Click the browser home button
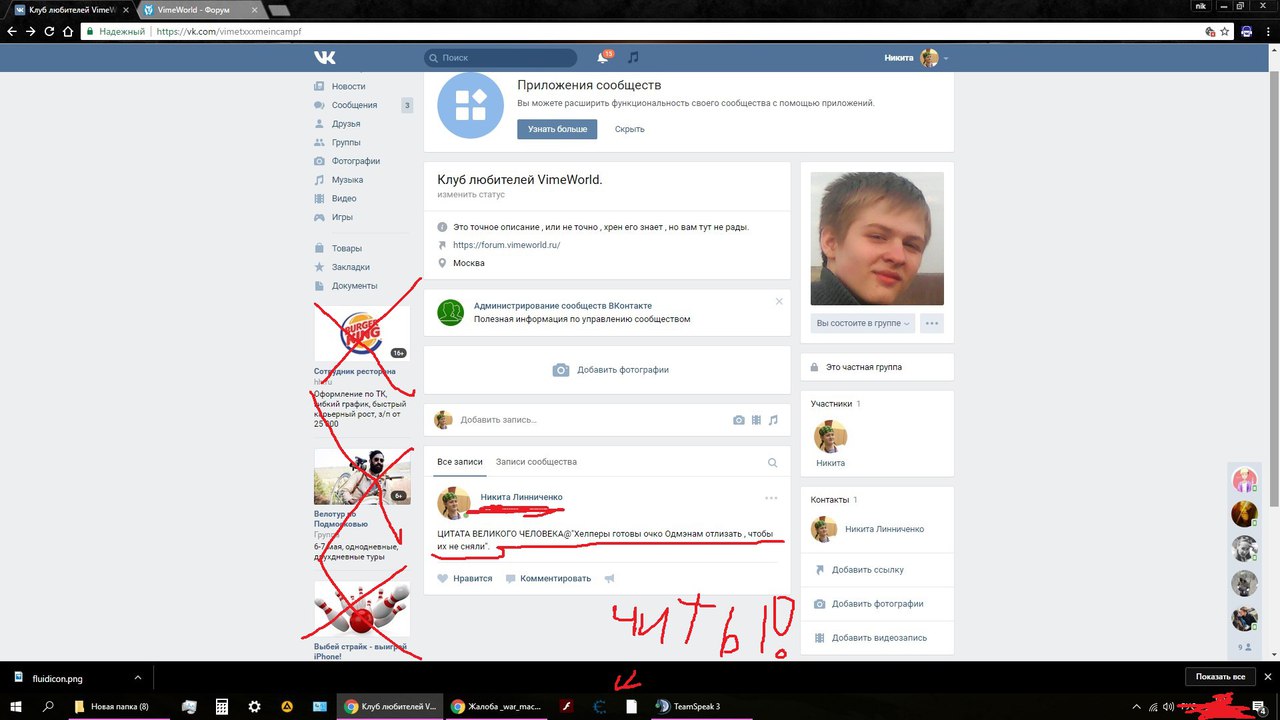 (68, 31)
